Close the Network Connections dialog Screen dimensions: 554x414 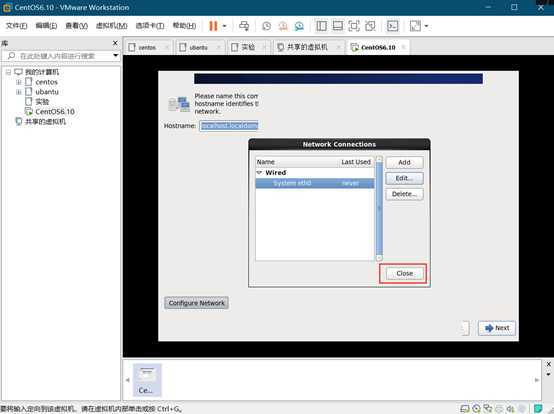[404, 273]
